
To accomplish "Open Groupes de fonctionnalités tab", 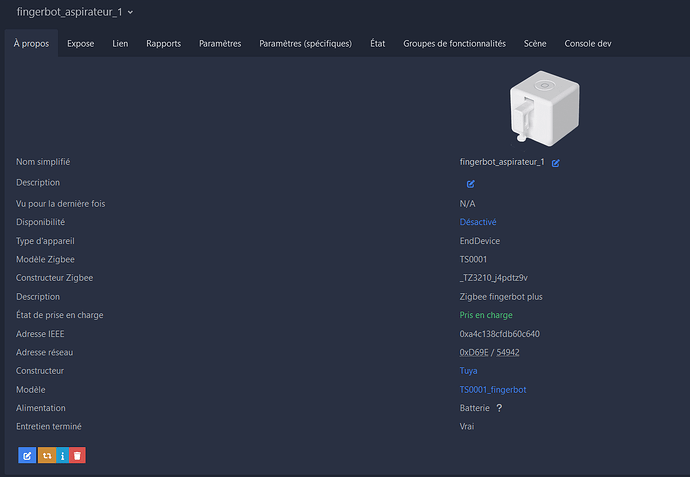I will [454, 43].
